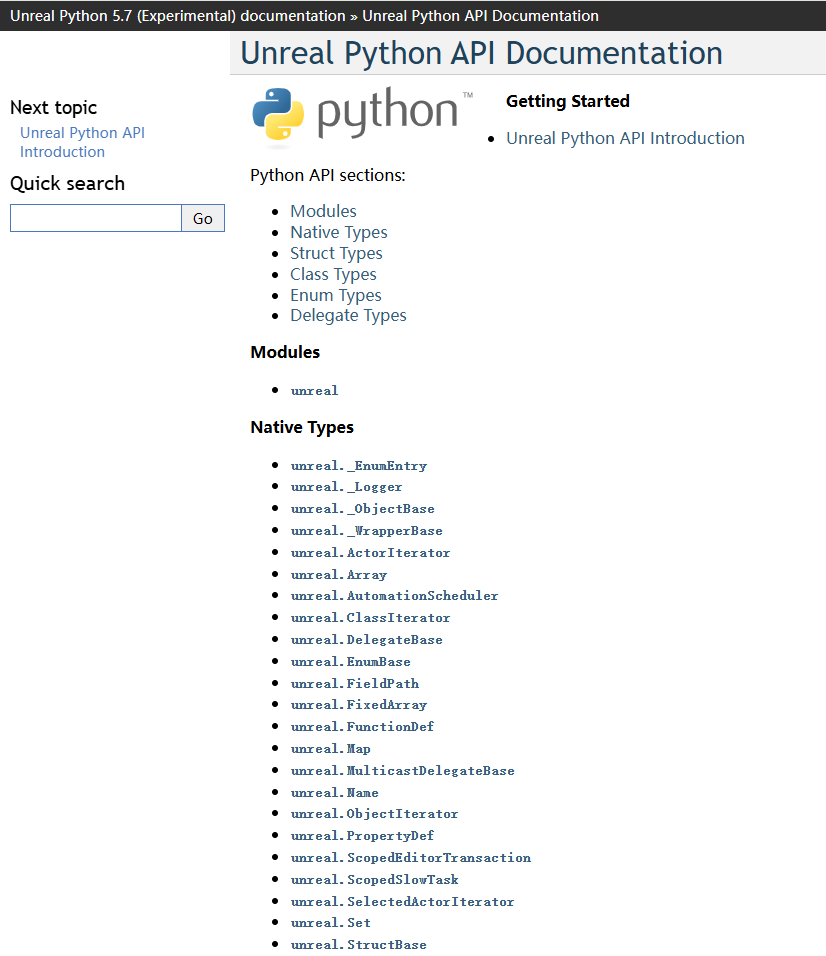Click the bold 'Modules' section heading
The width and height of the screenshot is (826, 956).
click(x=285, y=352)
